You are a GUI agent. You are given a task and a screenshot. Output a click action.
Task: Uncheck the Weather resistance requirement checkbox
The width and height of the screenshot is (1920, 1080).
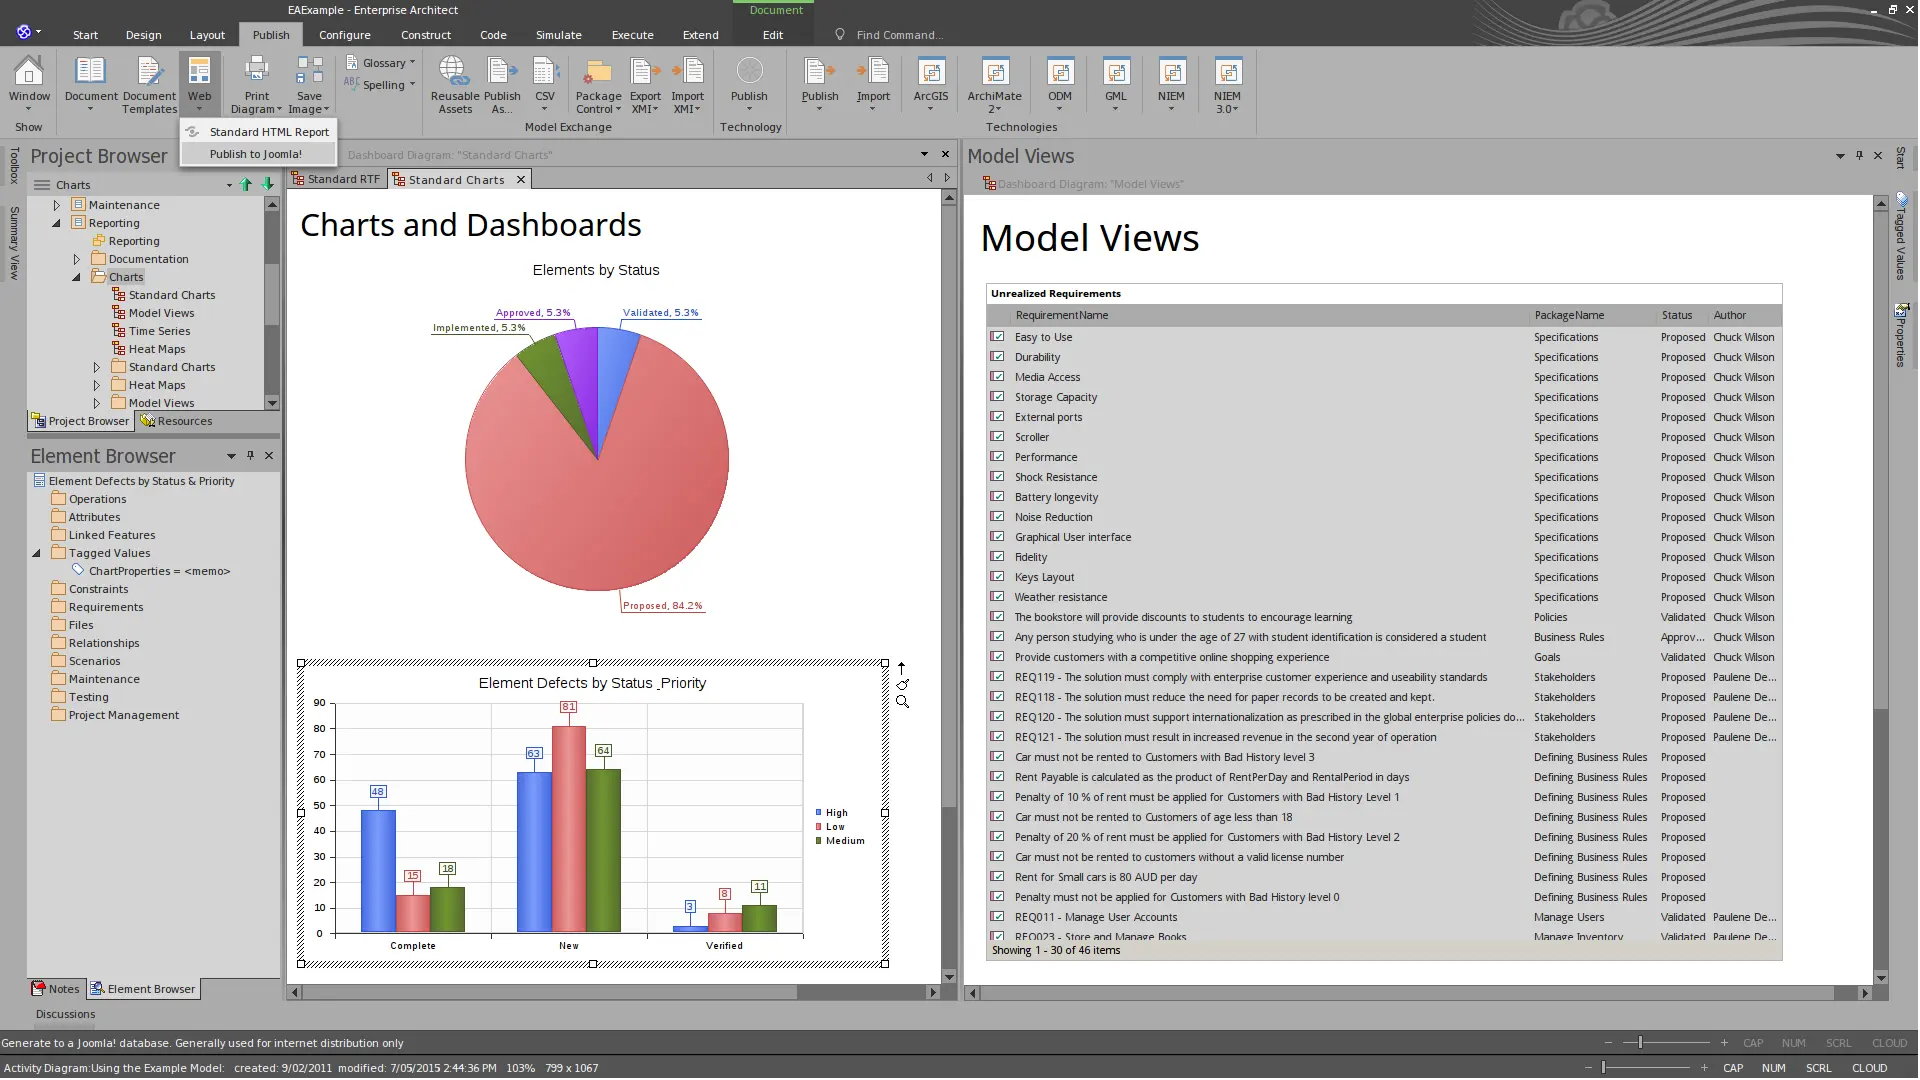997,597
